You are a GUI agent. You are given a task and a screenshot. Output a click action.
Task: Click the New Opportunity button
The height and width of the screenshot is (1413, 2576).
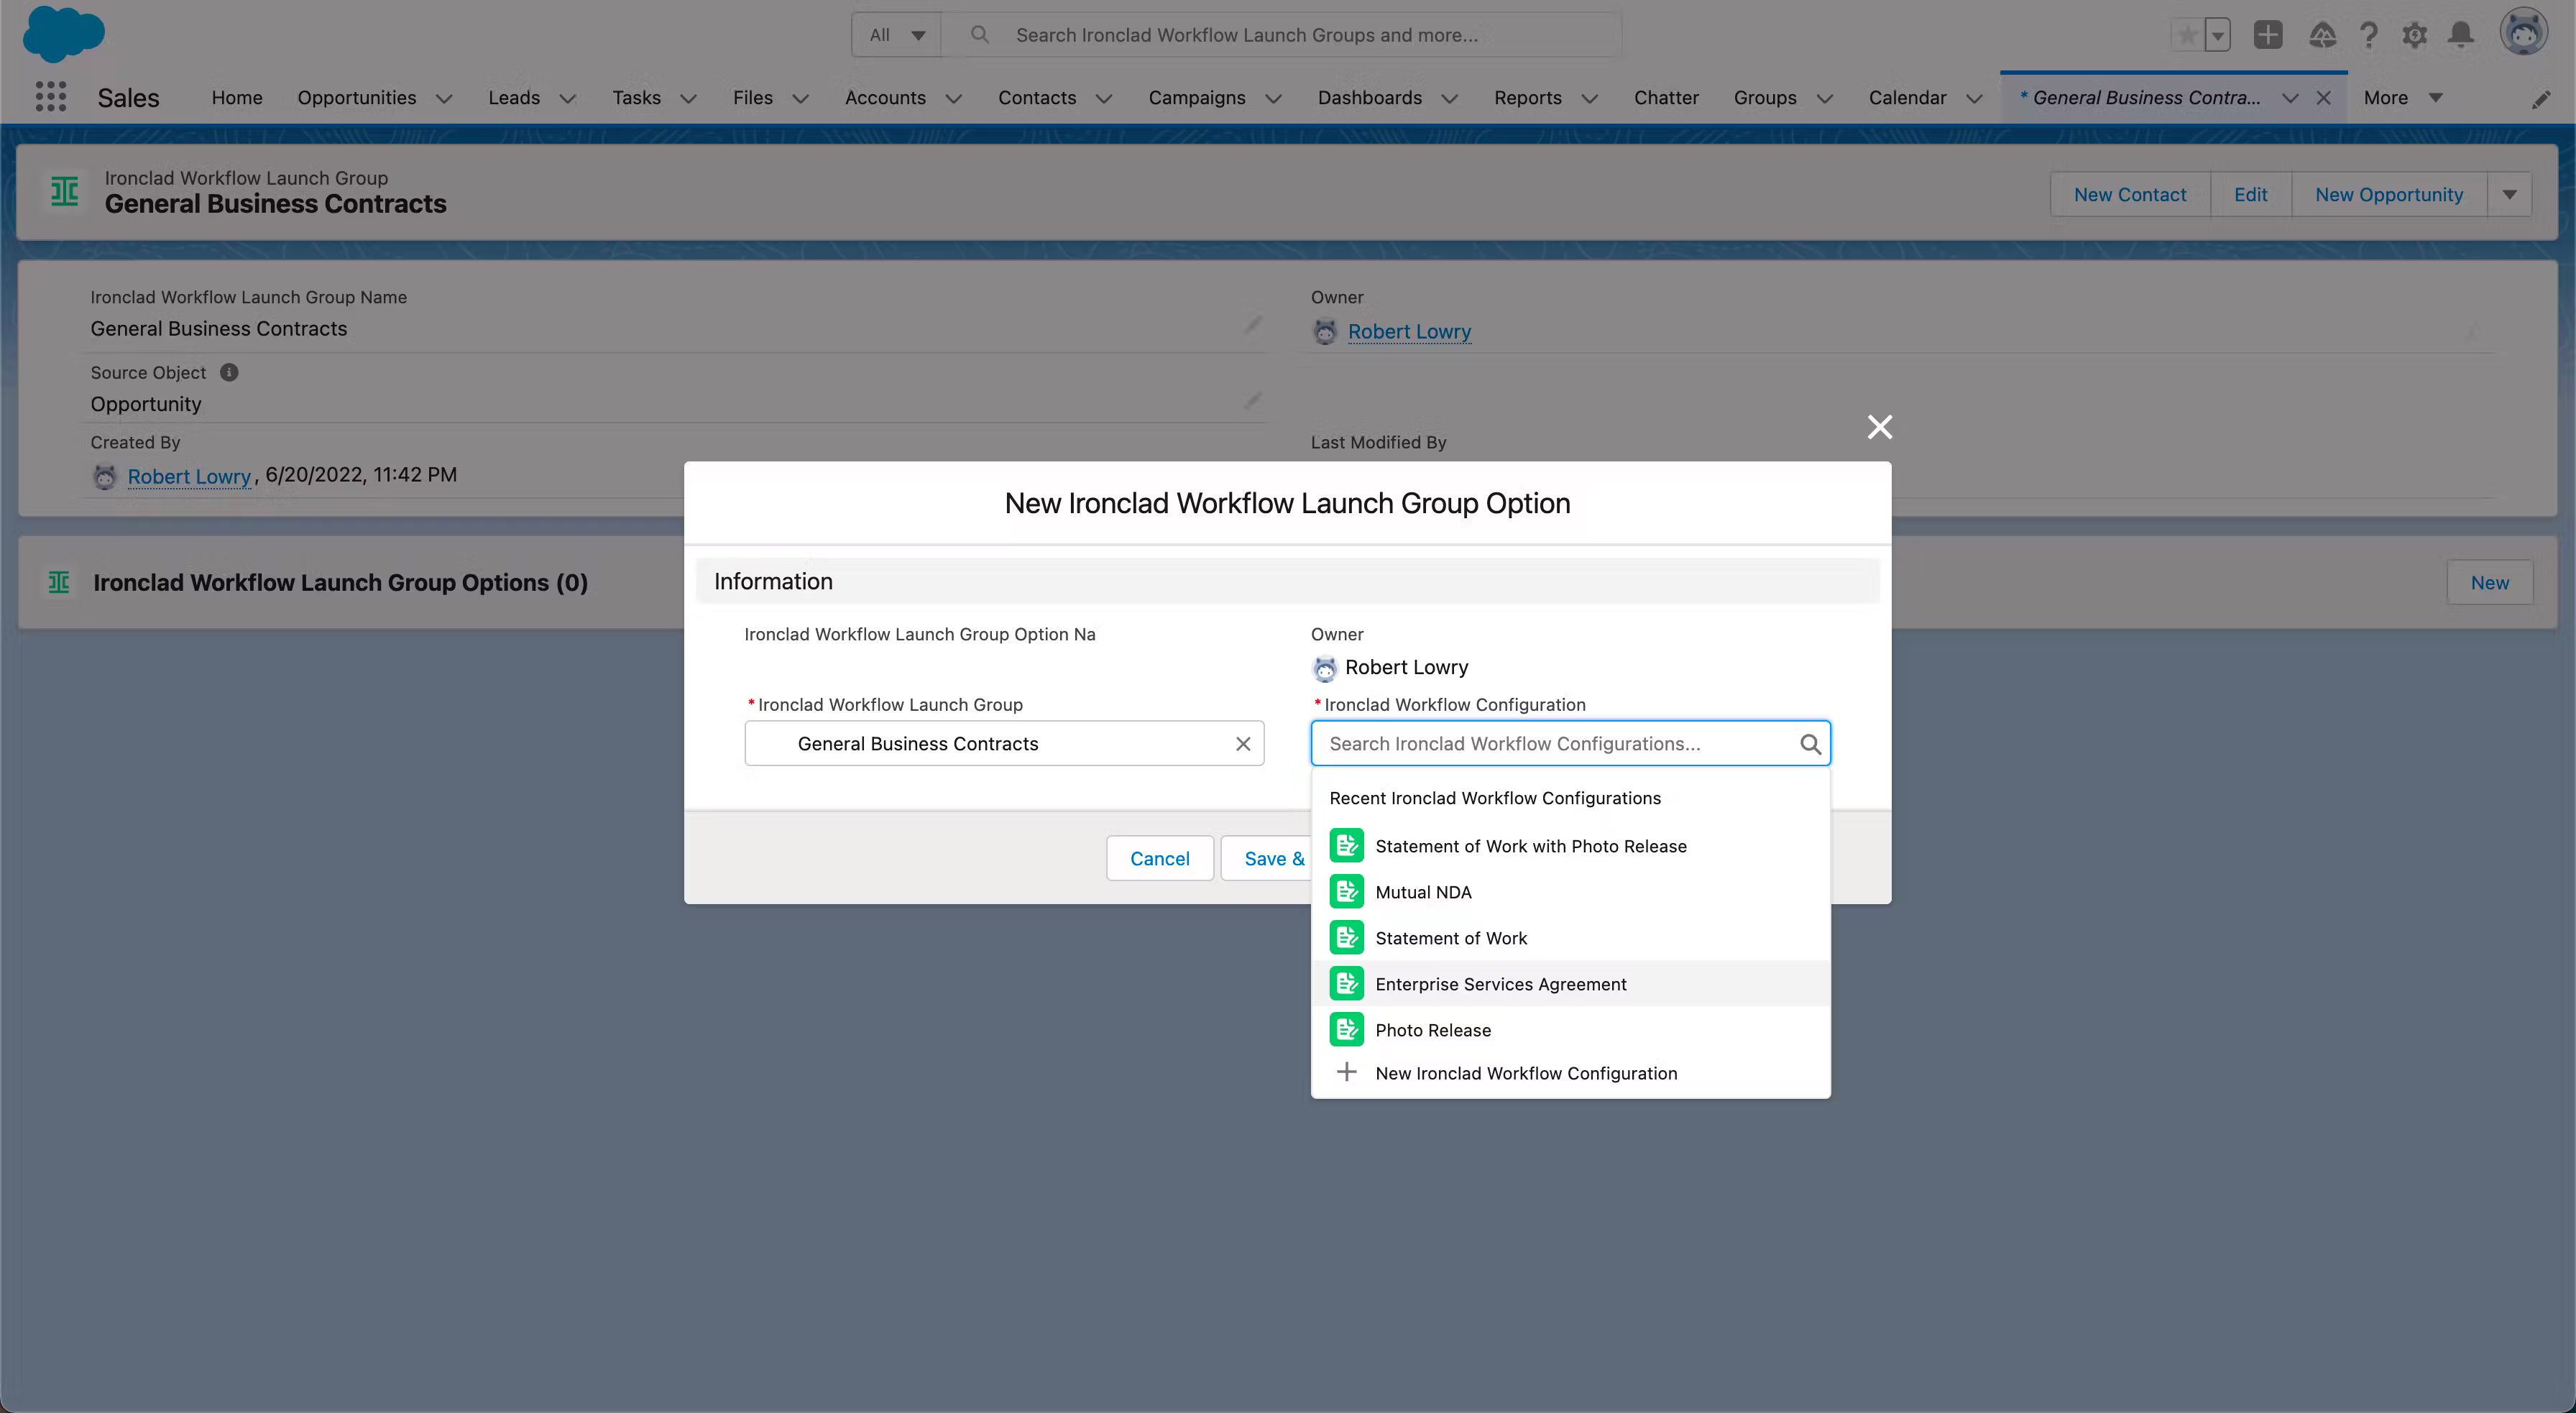coord(2388,195)
